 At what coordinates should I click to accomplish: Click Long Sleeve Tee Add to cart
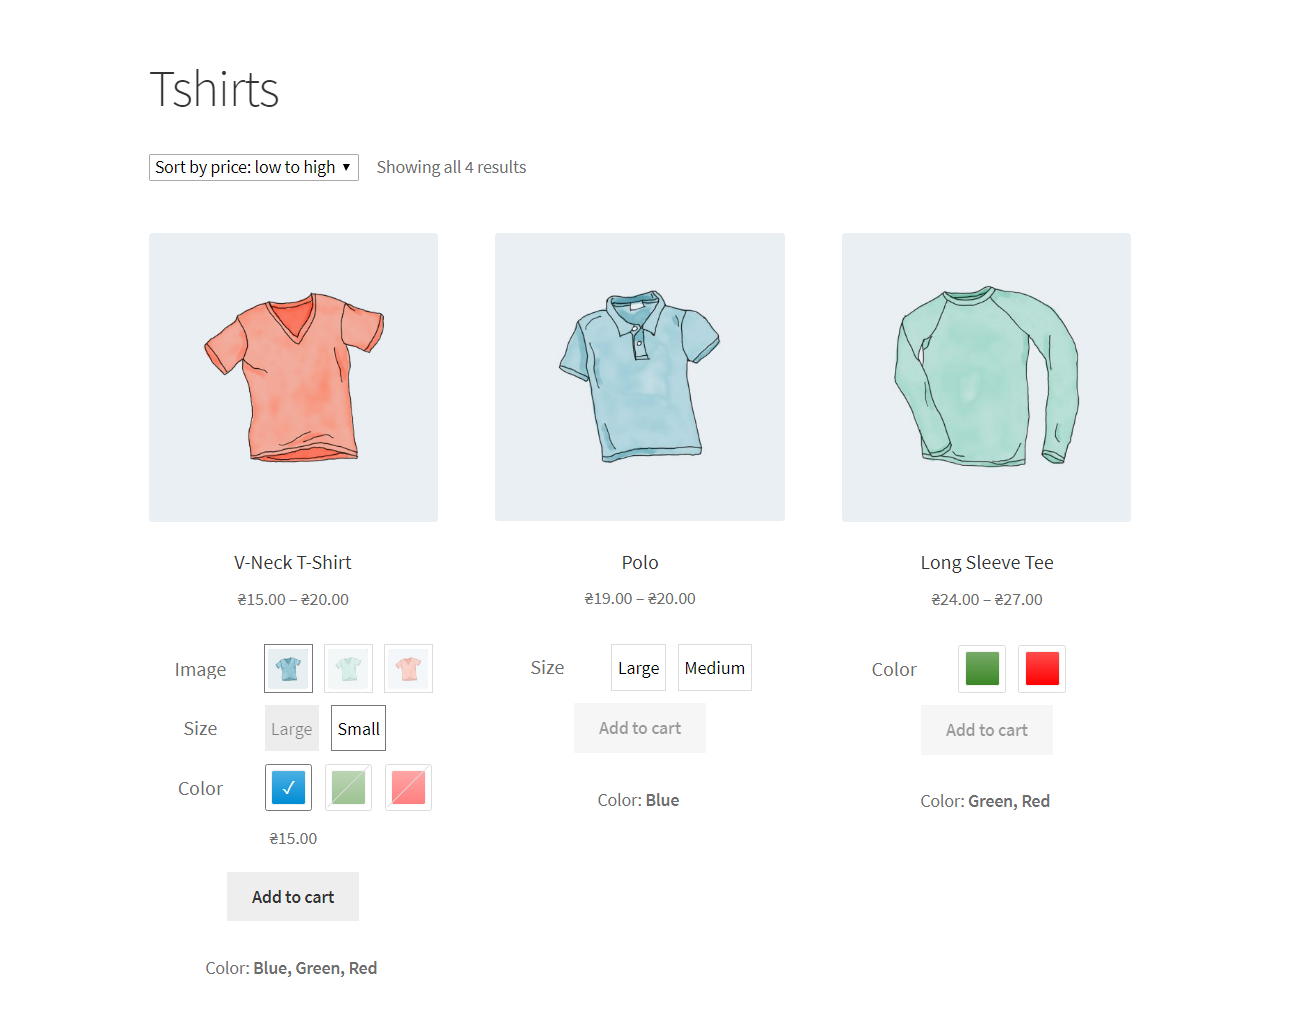(x=987, y=730)
